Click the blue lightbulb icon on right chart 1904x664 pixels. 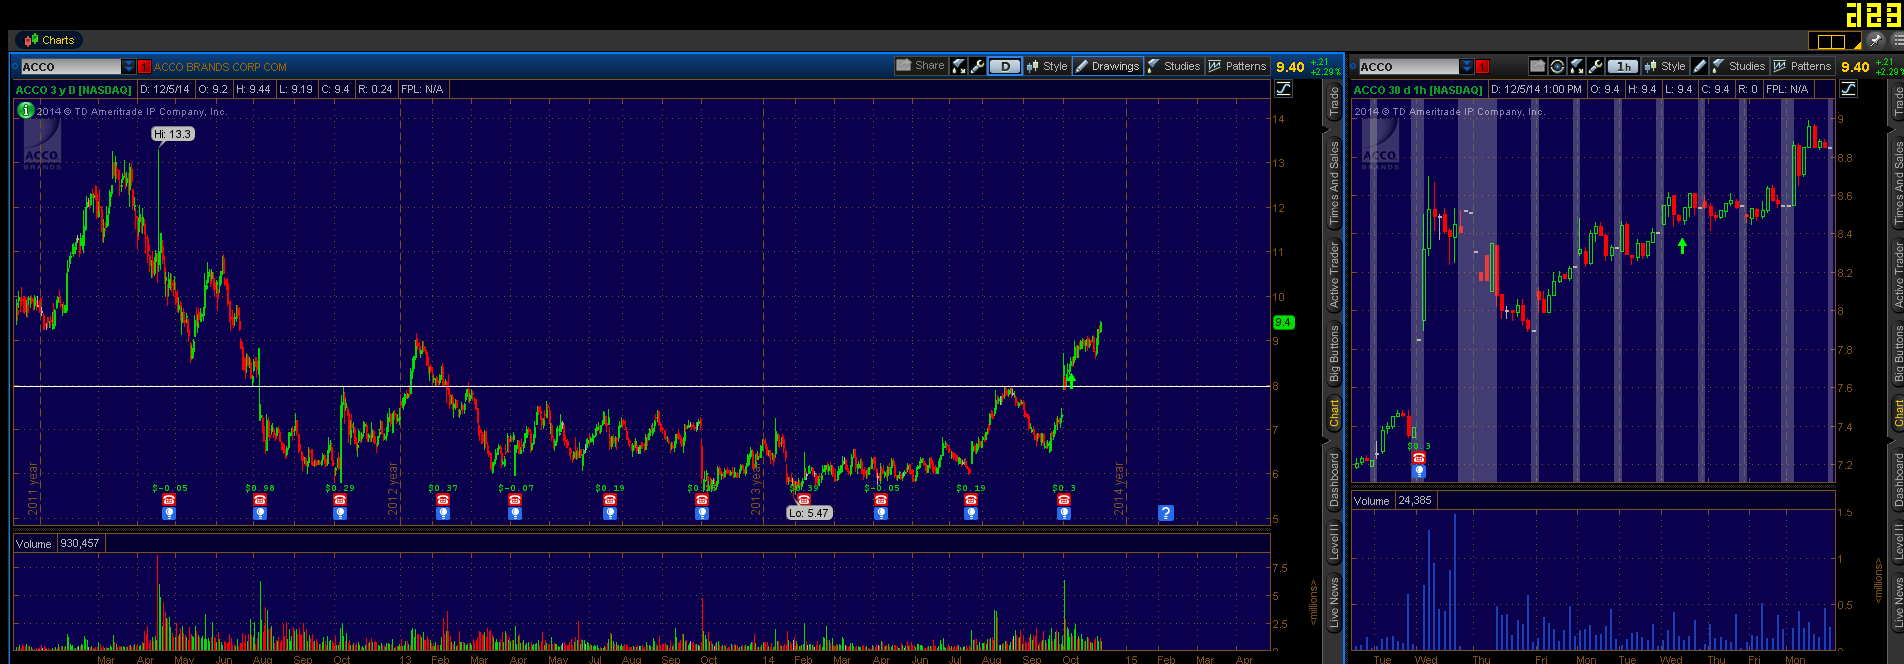(1418, 471)
